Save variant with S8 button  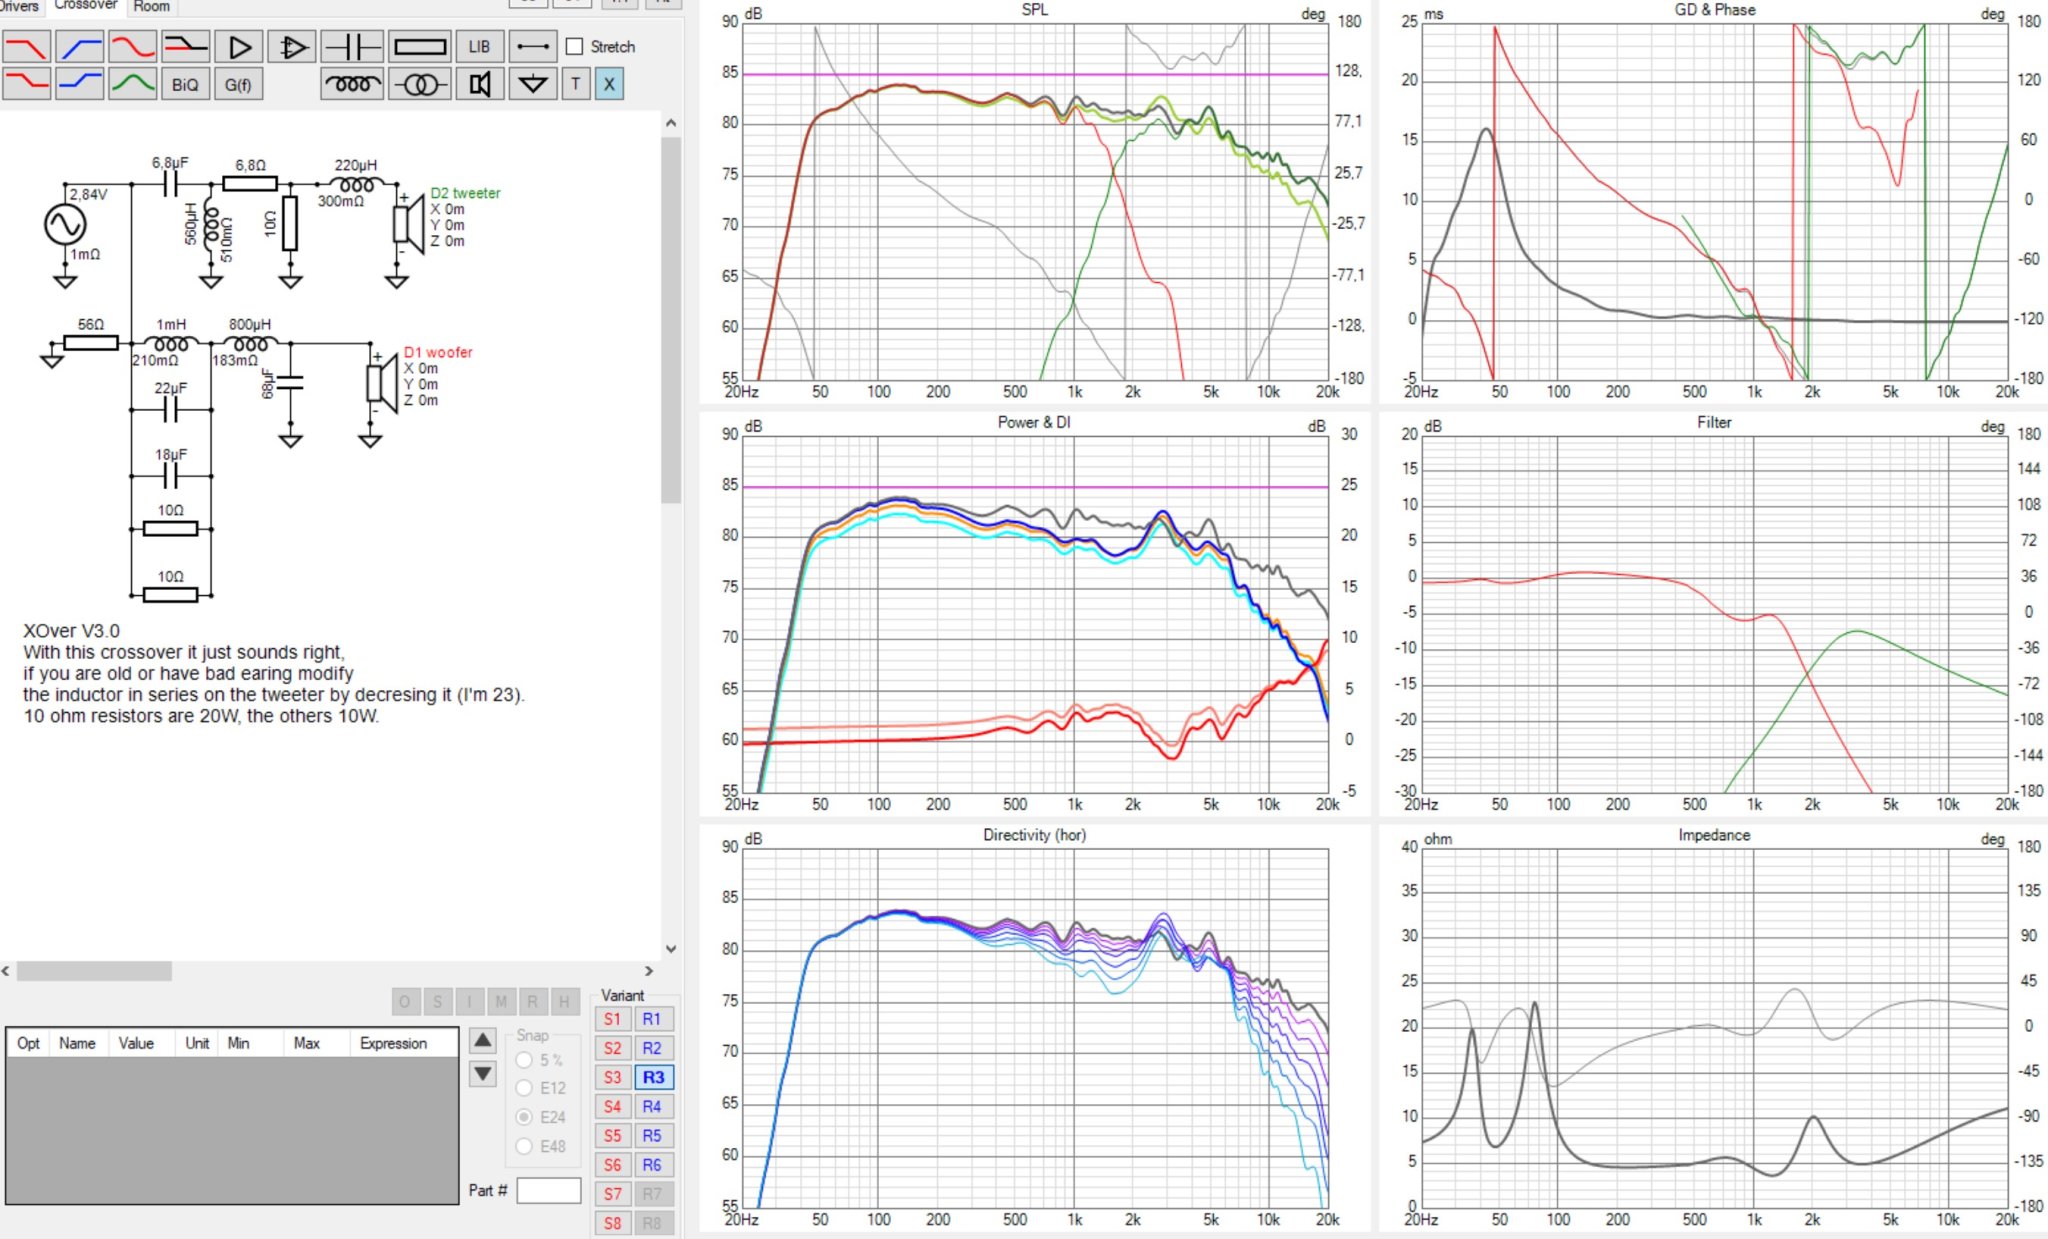[x=613, y=1222]
